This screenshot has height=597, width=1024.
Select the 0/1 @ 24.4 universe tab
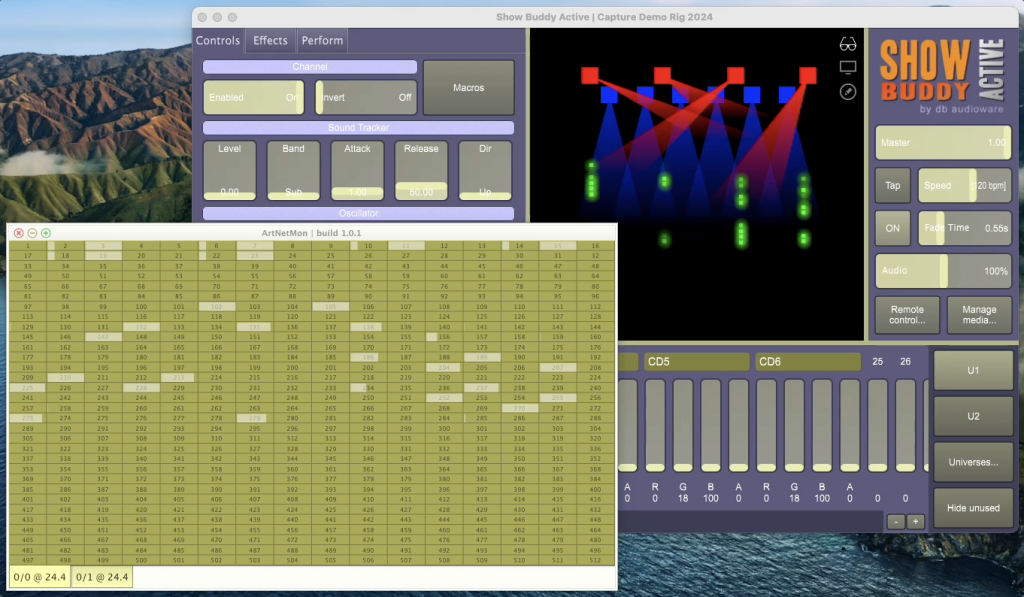(x=101, y=577)
